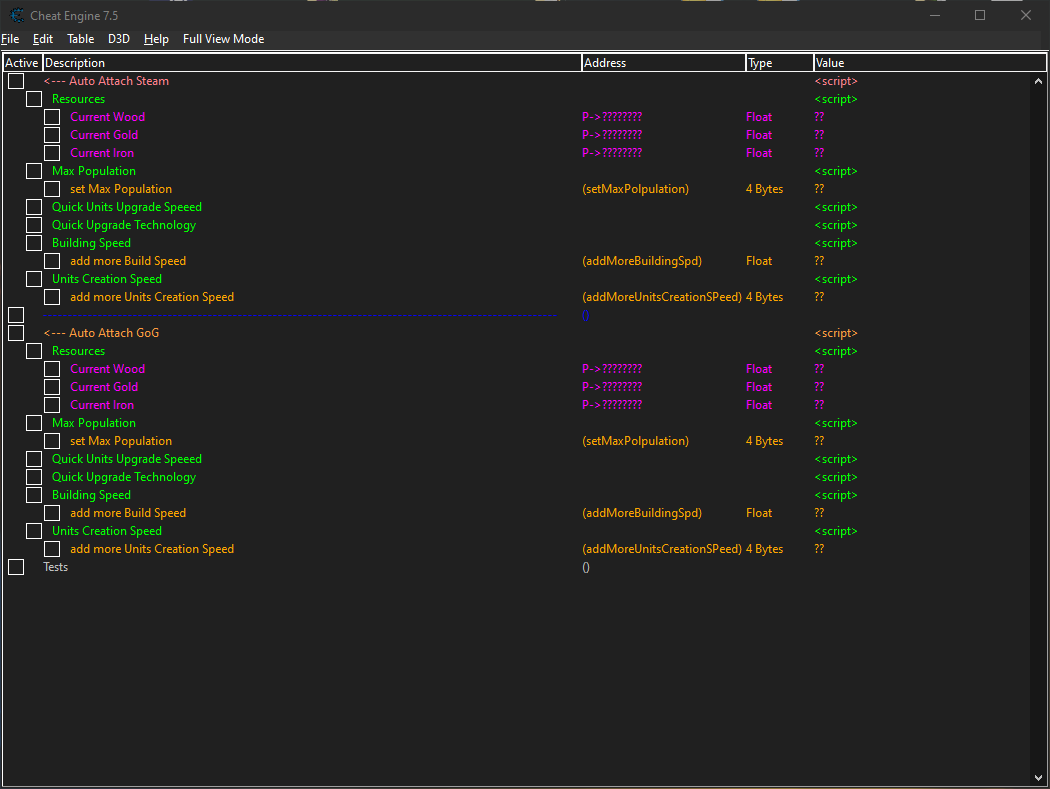Viewport: 1050px width, 789px height.
Task: Enable the Auto Attach GoG script checkbox
Action: [x=16, y=333]
